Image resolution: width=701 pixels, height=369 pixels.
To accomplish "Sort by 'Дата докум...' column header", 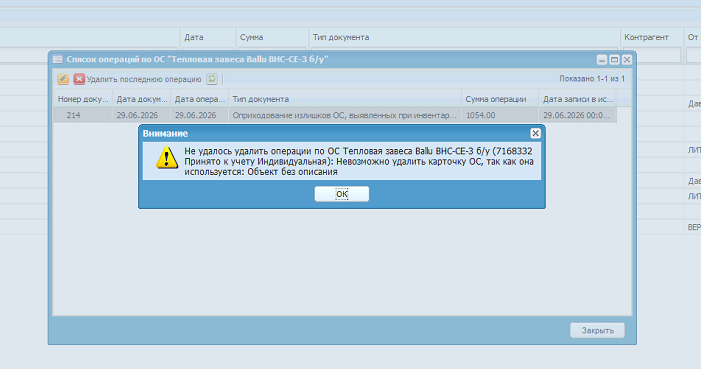I will 142,99.
